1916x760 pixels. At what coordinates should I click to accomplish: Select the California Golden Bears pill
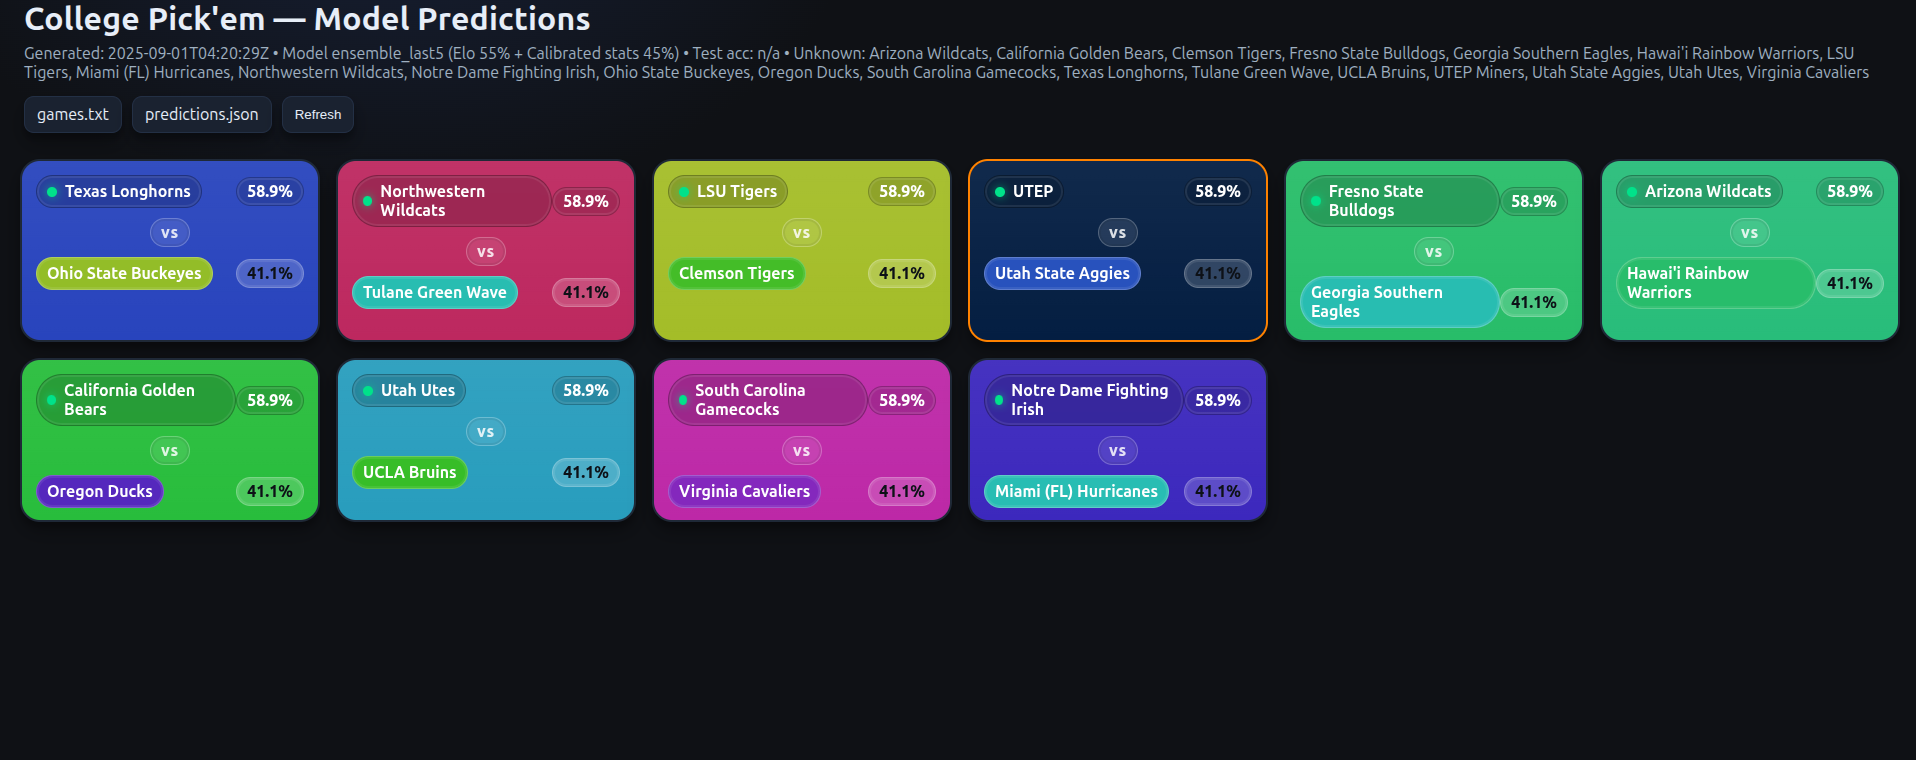[x=135, y=400]
